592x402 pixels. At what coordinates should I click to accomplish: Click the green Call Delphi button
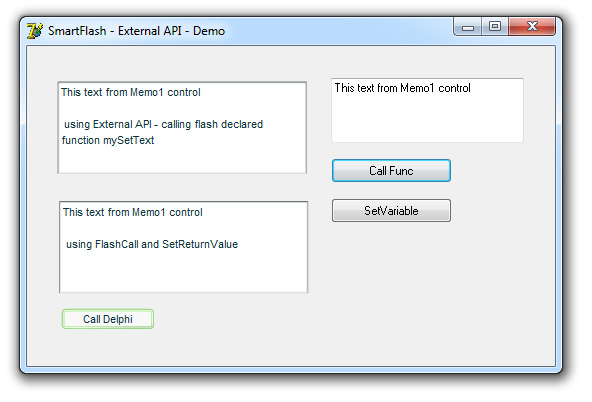point(108,319)
